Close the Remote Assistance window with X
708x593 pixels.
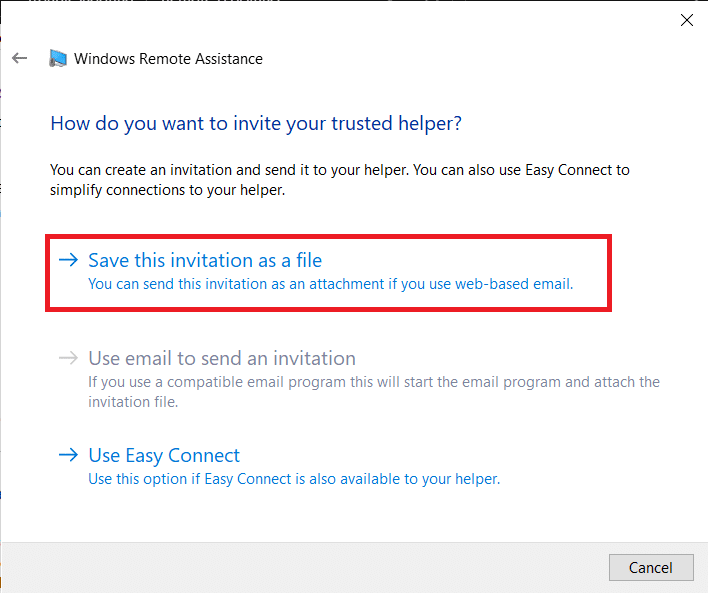point(687,20)
